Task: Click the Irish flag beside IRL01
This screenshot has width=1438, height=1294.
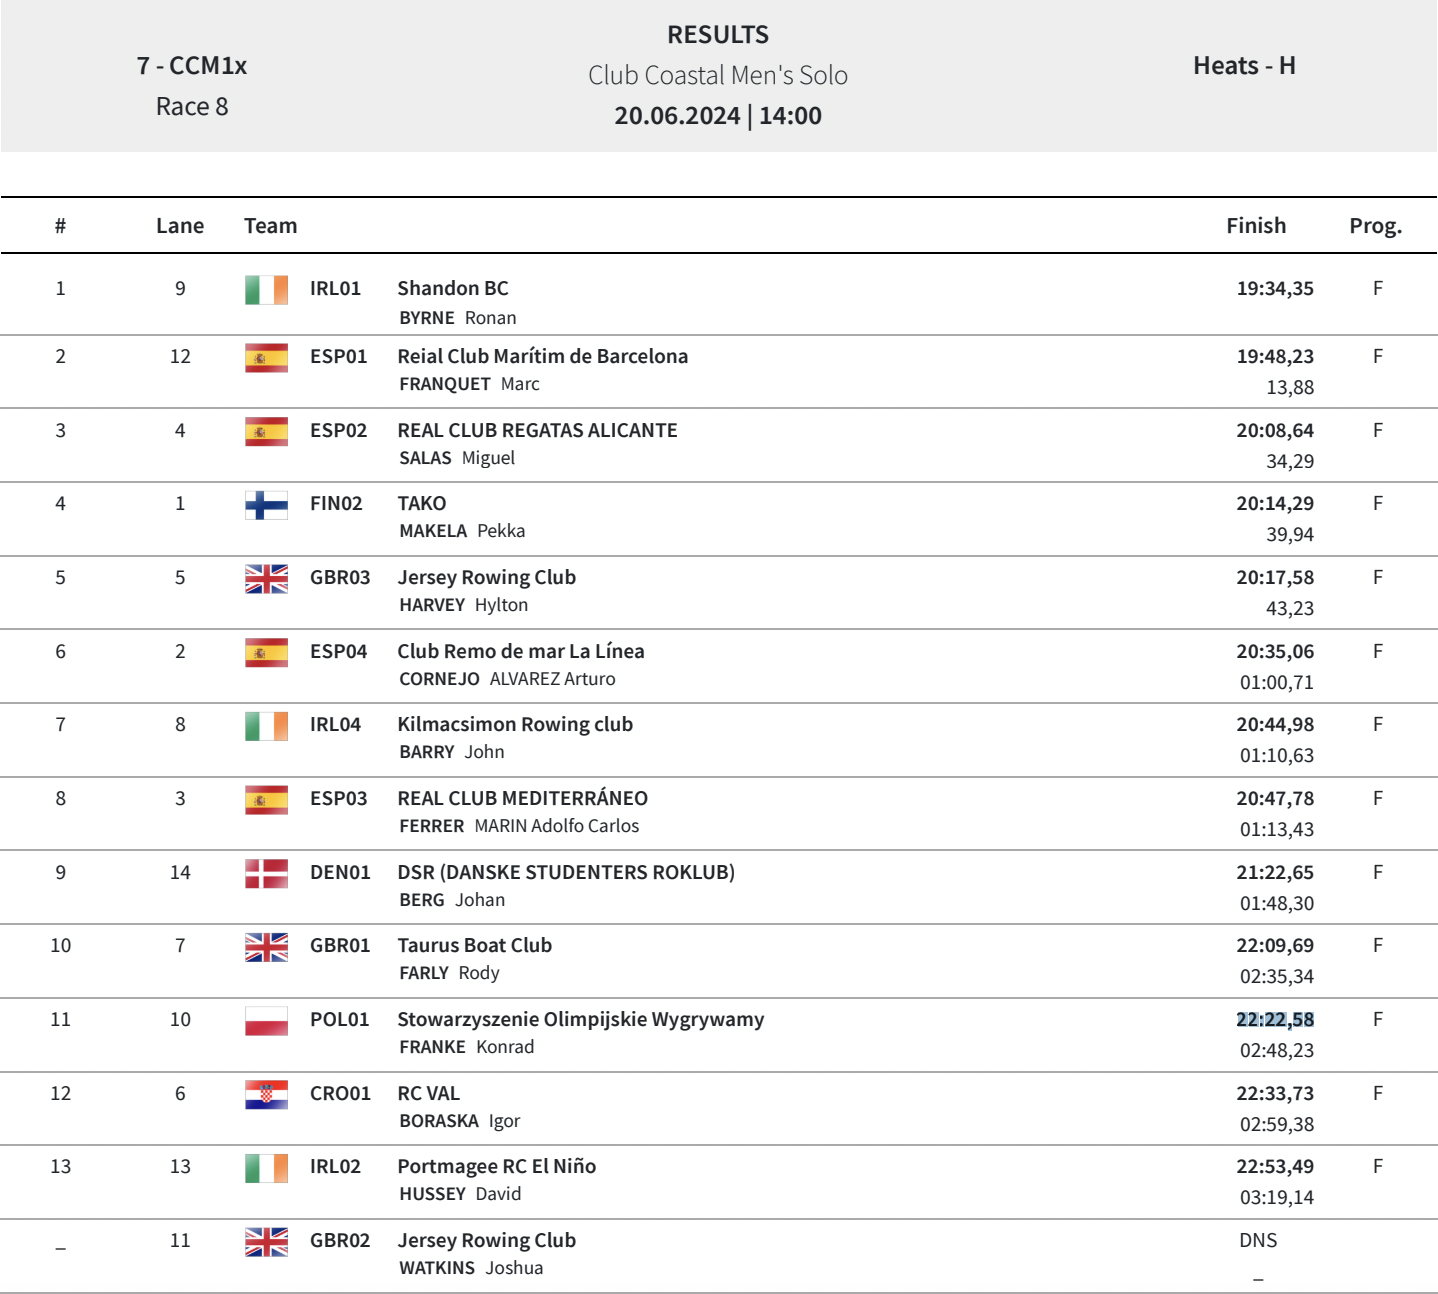Action: pyautogui.click(x=266, y=289)
